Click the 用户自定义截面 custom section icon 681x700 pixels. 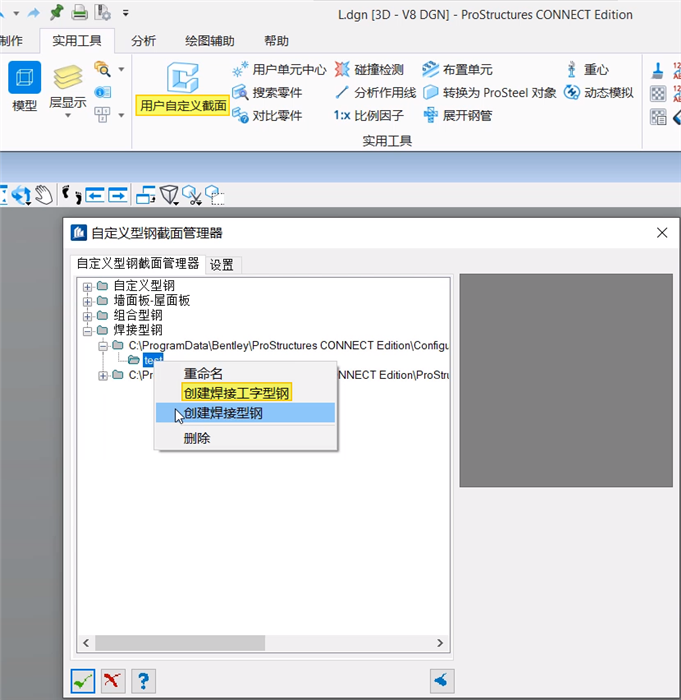[182, 88]
